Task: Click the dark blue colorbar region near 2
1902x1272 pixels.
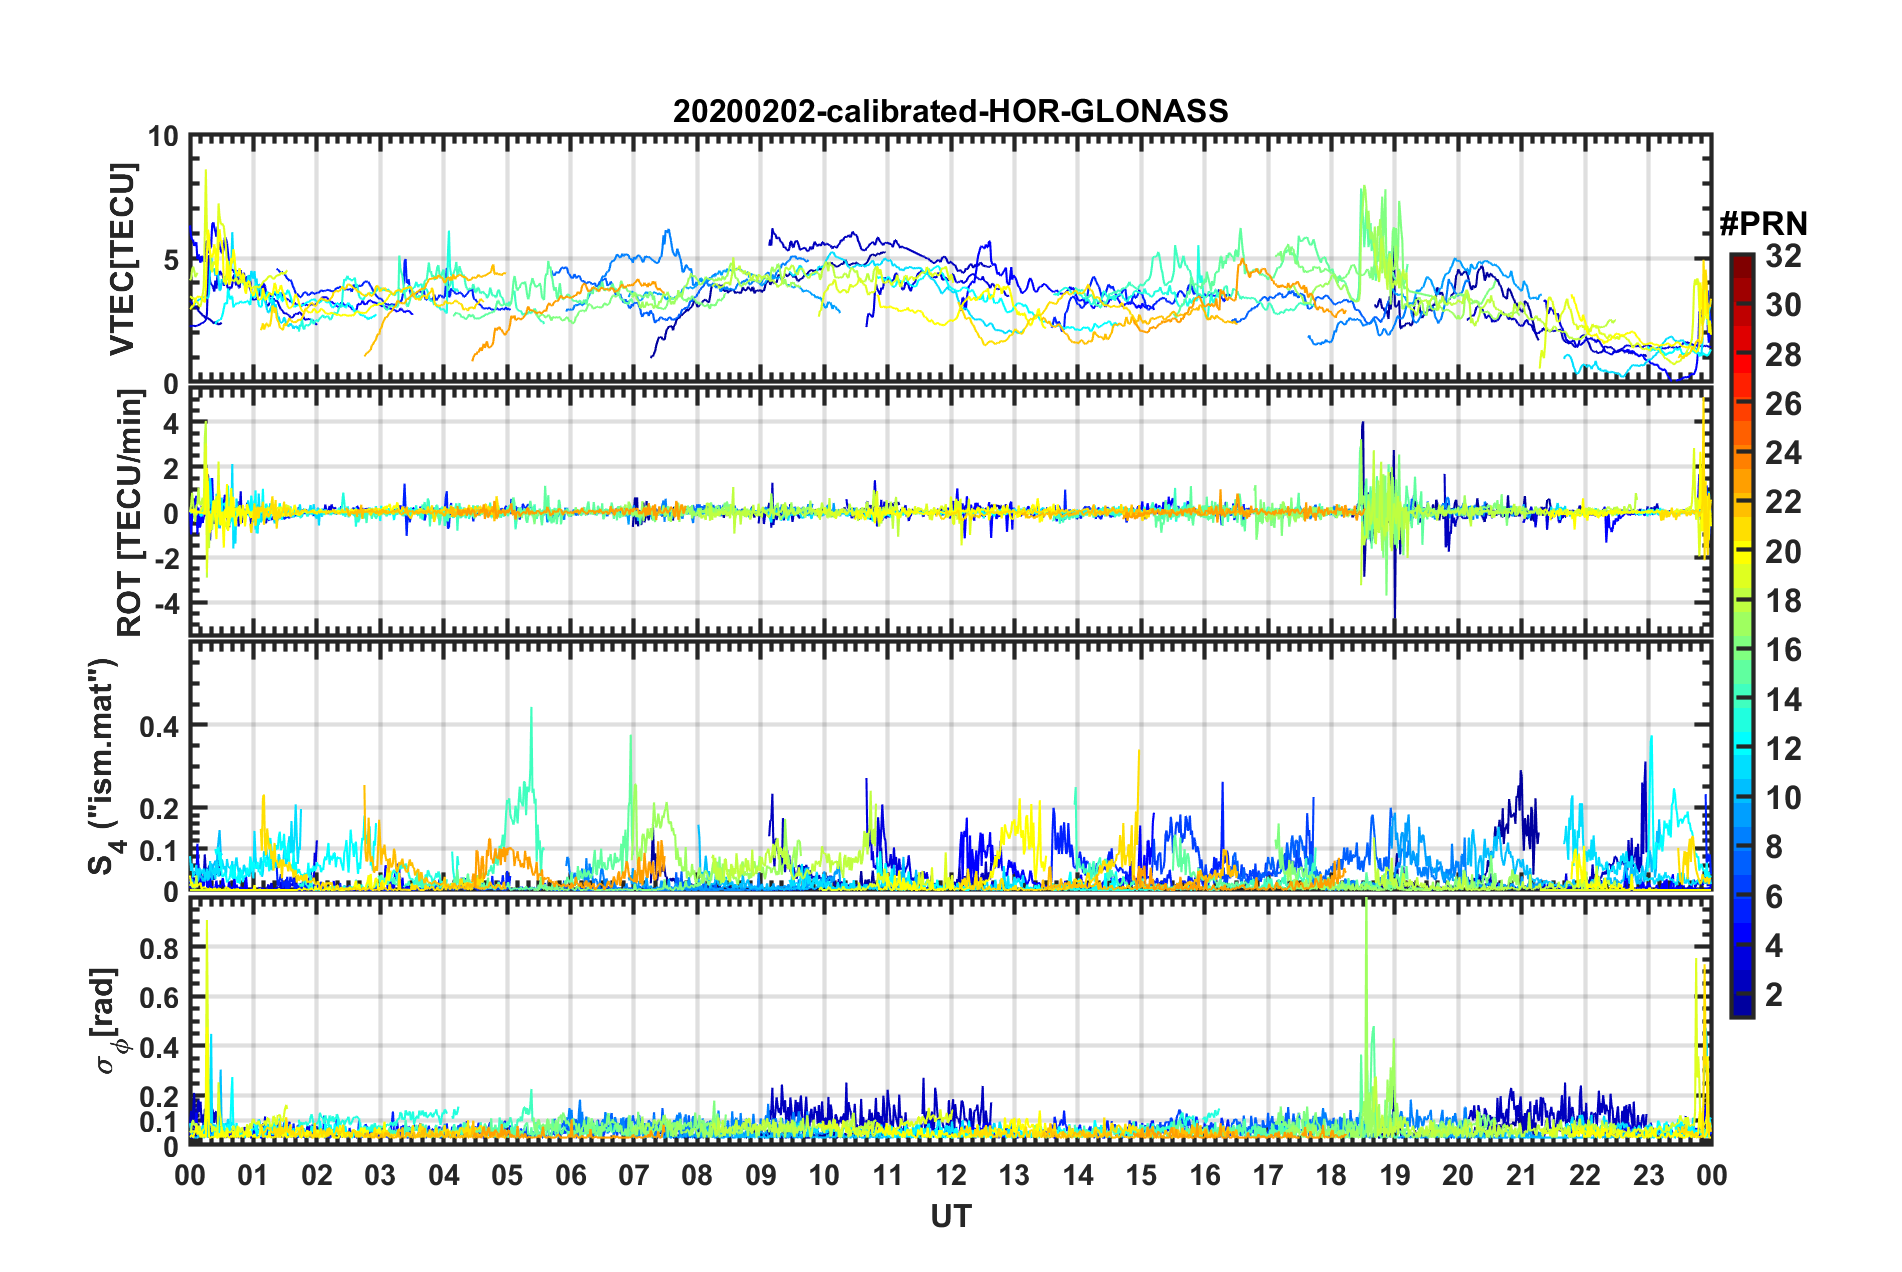Action: click(x=1741, y=995)
